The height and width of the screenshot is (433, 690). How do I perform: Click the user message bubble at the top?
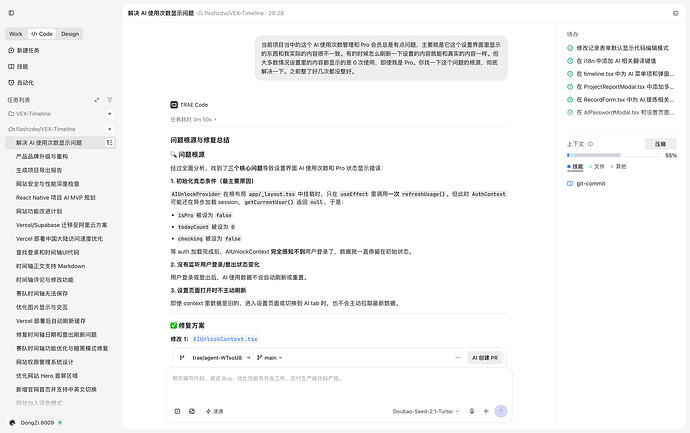(381, 58)
